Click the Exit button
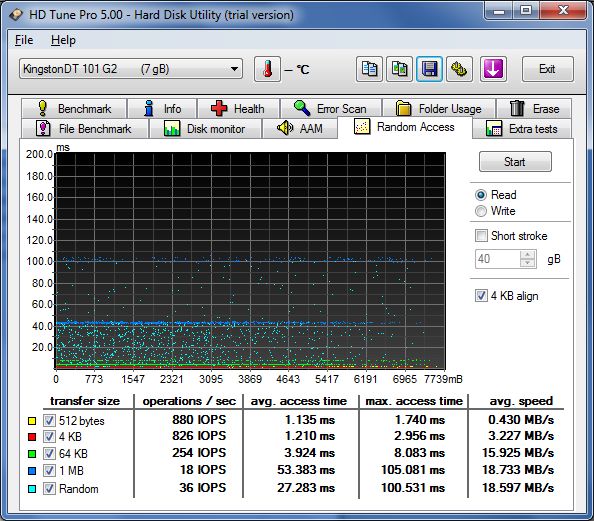The width and height of the screenshot is (594, 521). pyautogui.click(x=547, y=69)
